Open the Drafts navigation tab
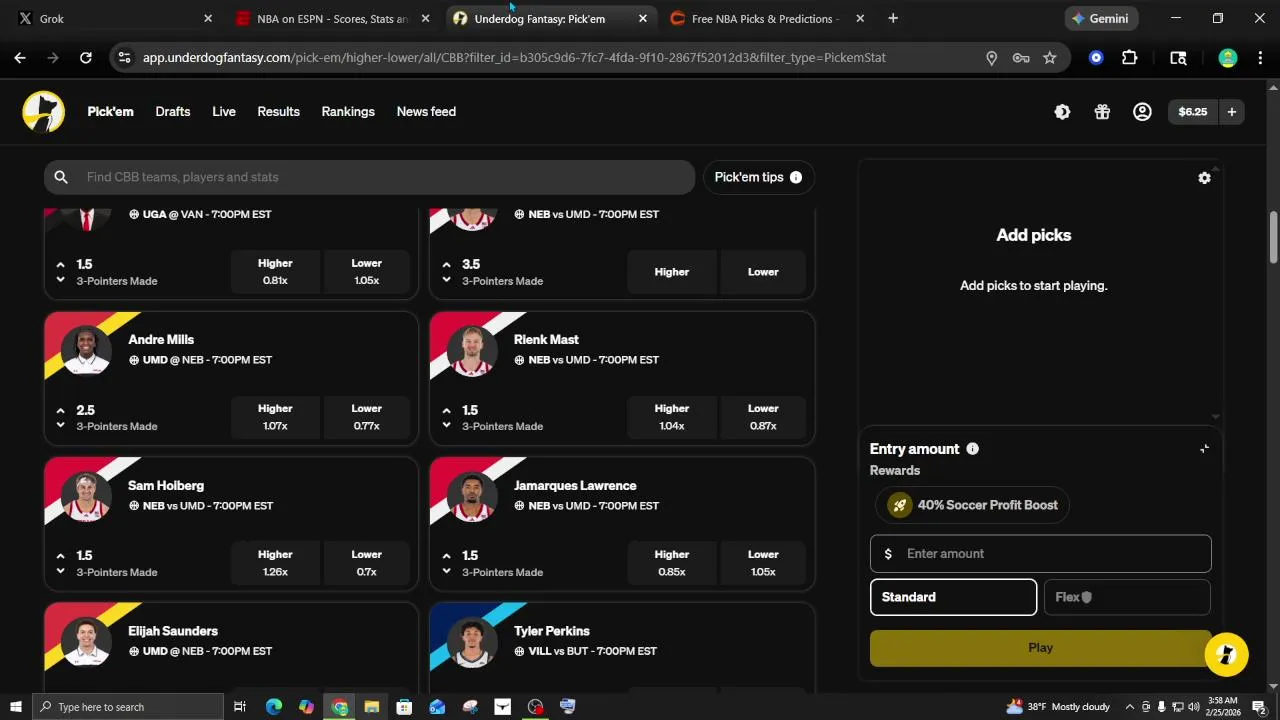The height and width of the screenshot is (720, 1280). click(x=172, y=112)
